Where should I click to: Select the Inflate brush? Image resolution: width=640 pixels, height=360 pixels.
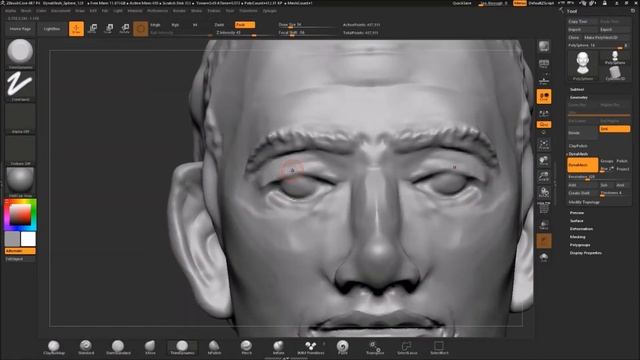coord(278,348)
